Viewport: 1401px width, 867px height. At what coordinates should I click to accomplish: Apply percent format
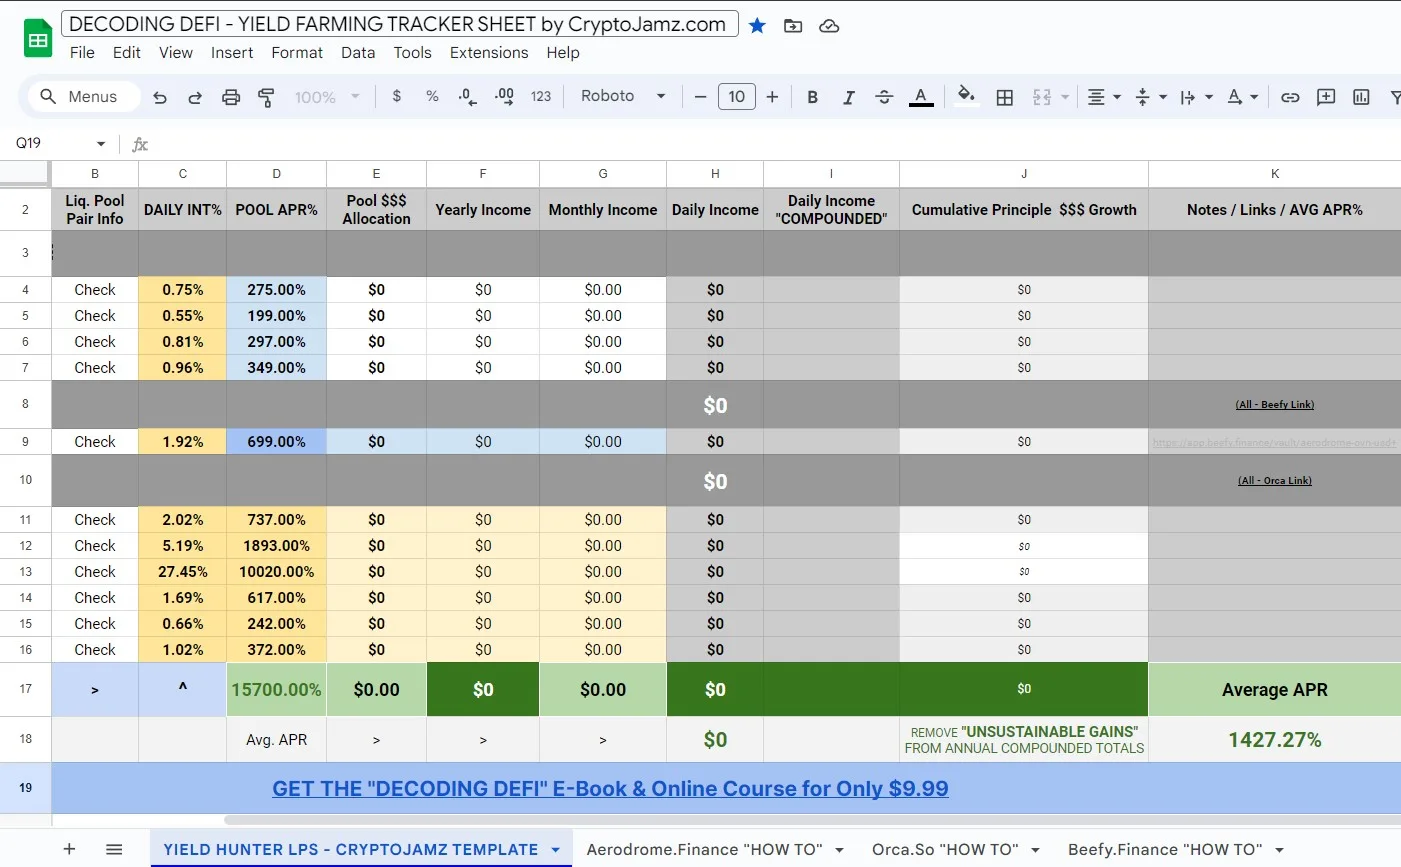tap(432, 96)
